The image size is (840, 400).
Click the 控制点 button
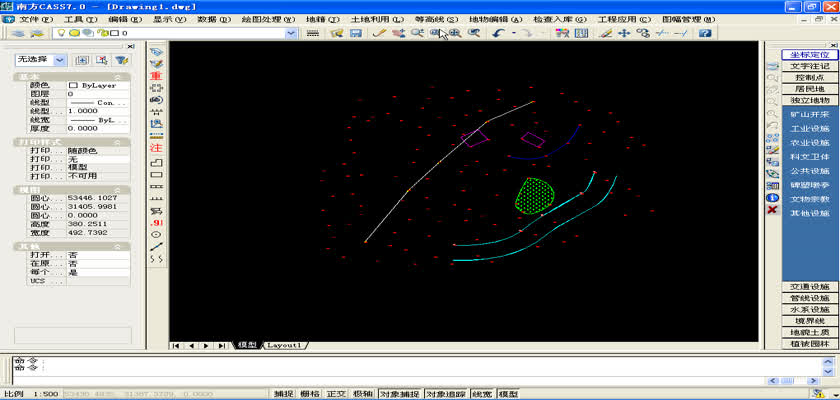[x=810, y=78]
